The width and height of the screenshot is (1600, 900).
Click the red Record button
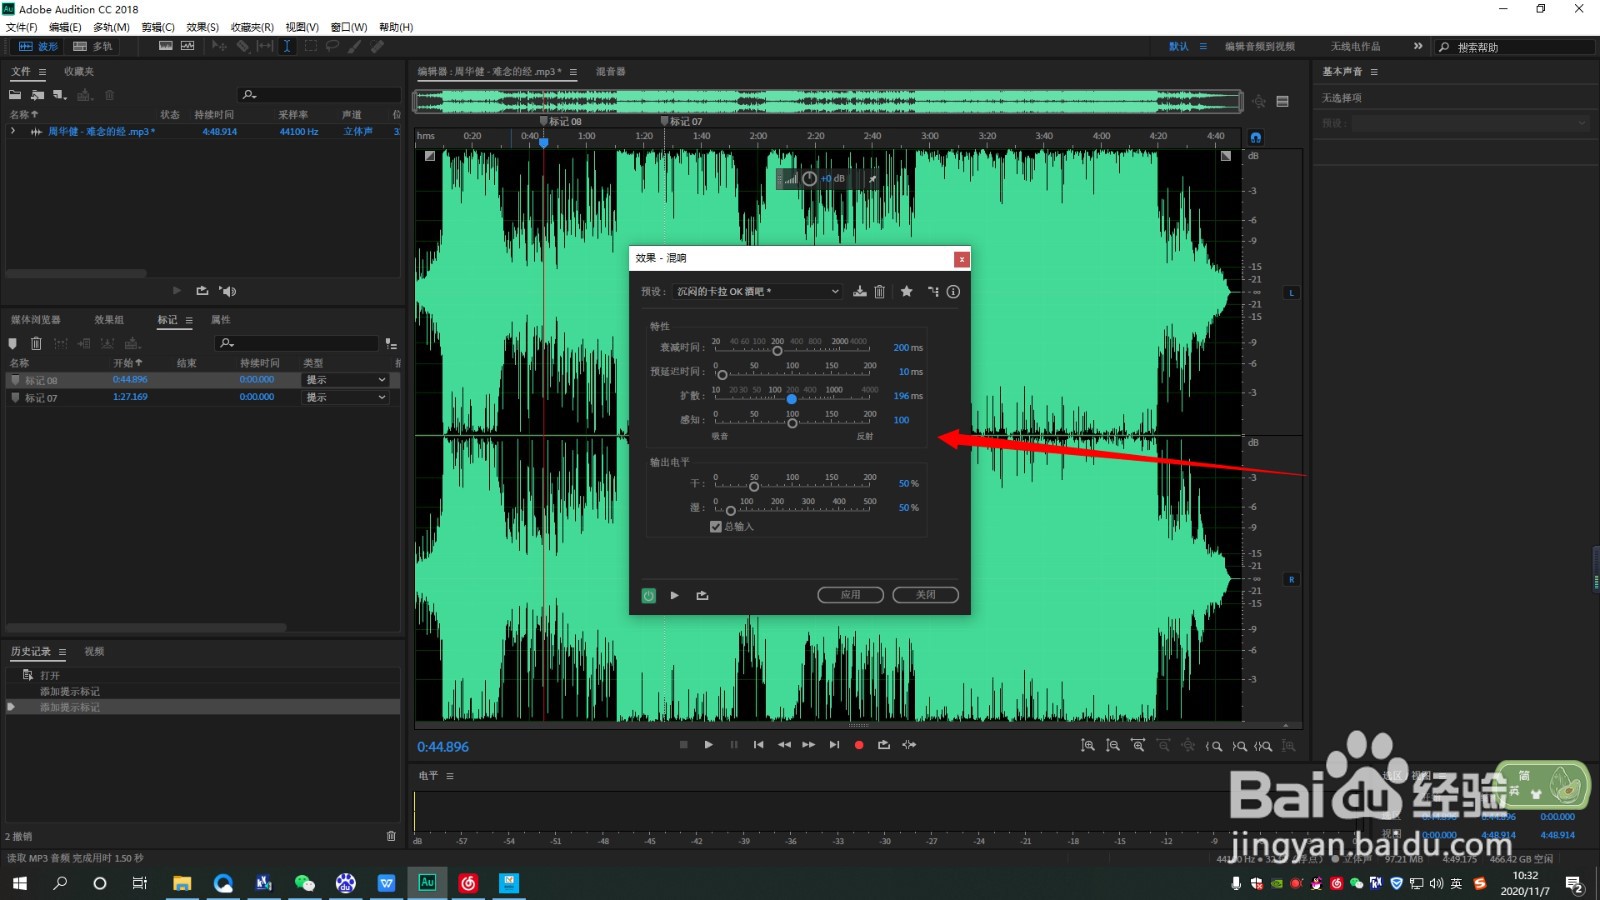859,745
